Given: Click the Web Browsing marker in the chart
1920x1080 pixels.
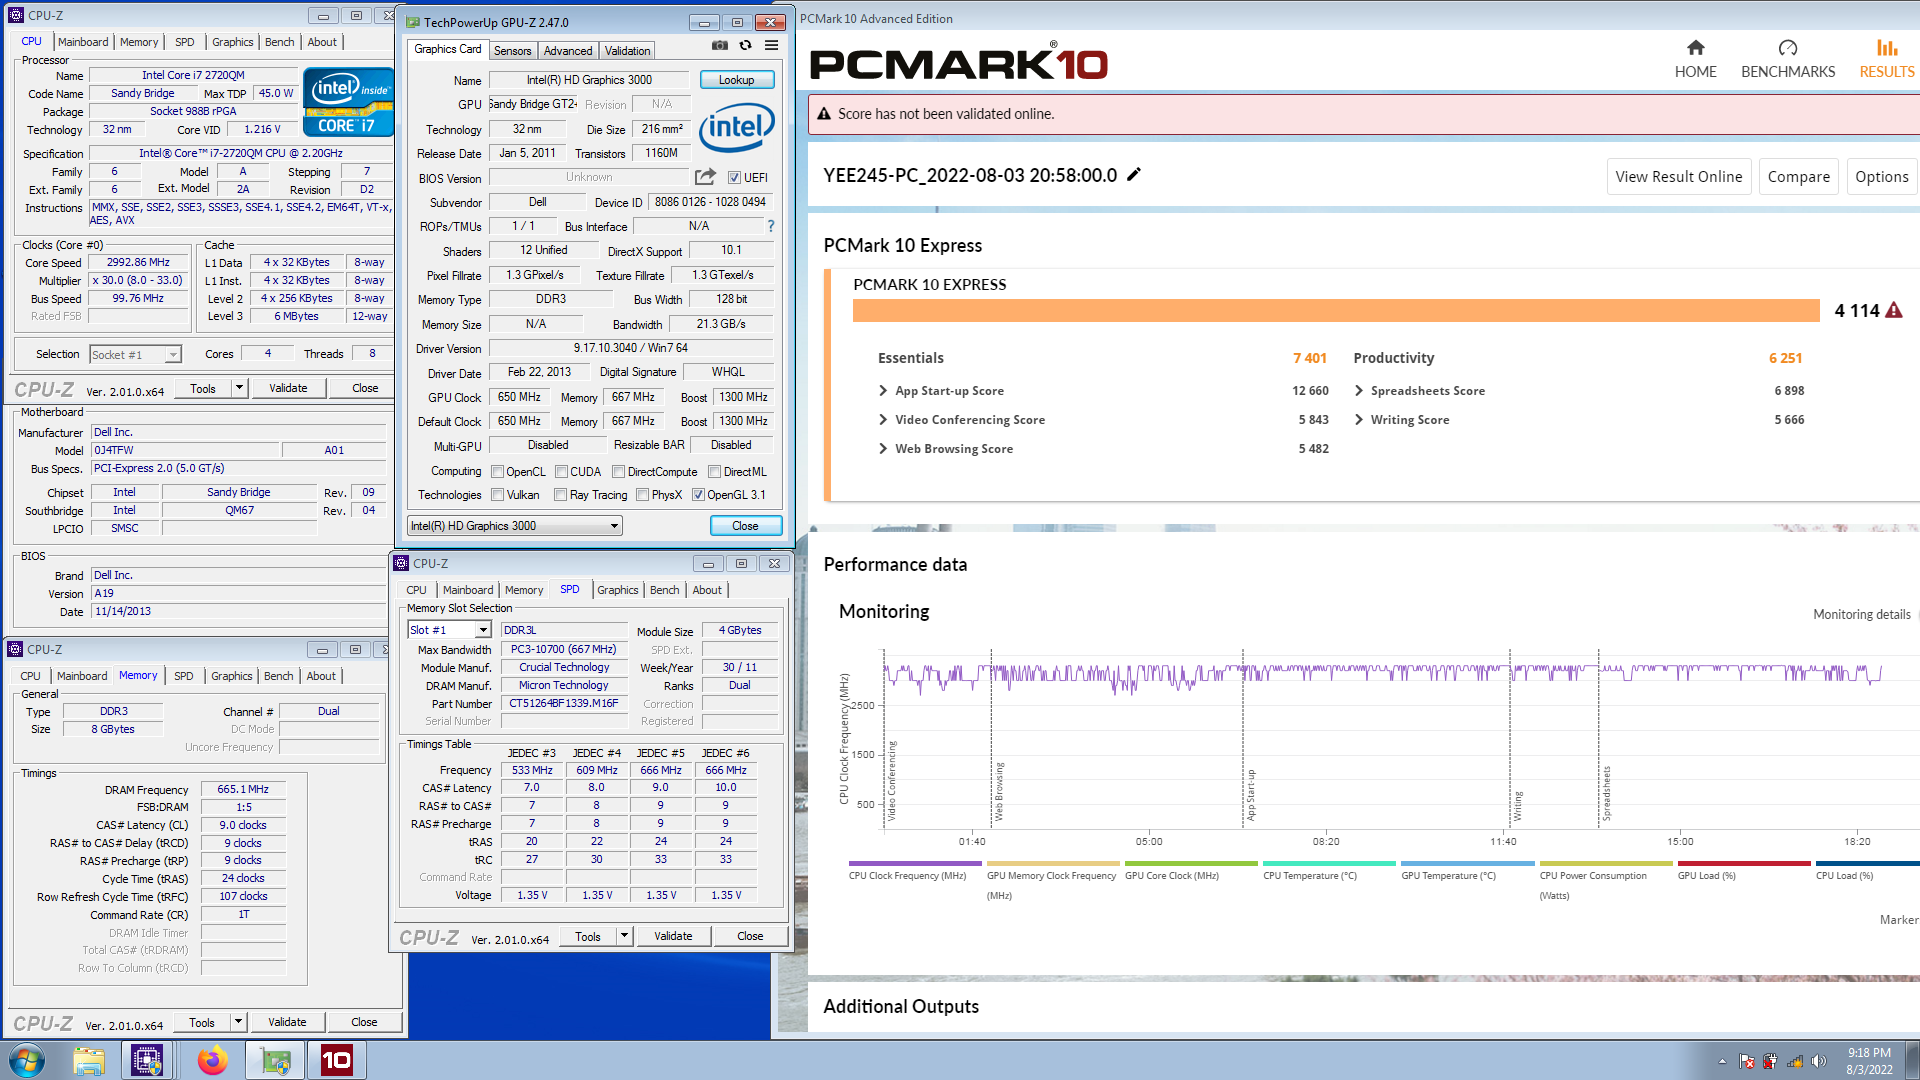Looking at the screenshot, I should tap(998, 792).
